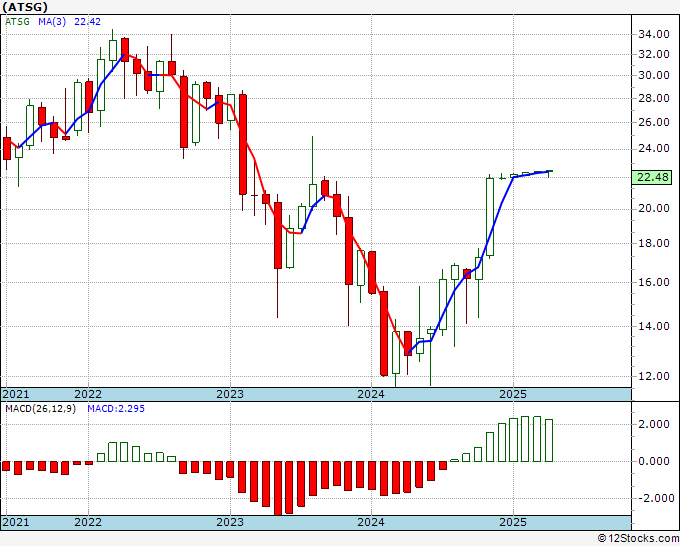Select 2021 on the MACD panel time axis

coord(16,522)
